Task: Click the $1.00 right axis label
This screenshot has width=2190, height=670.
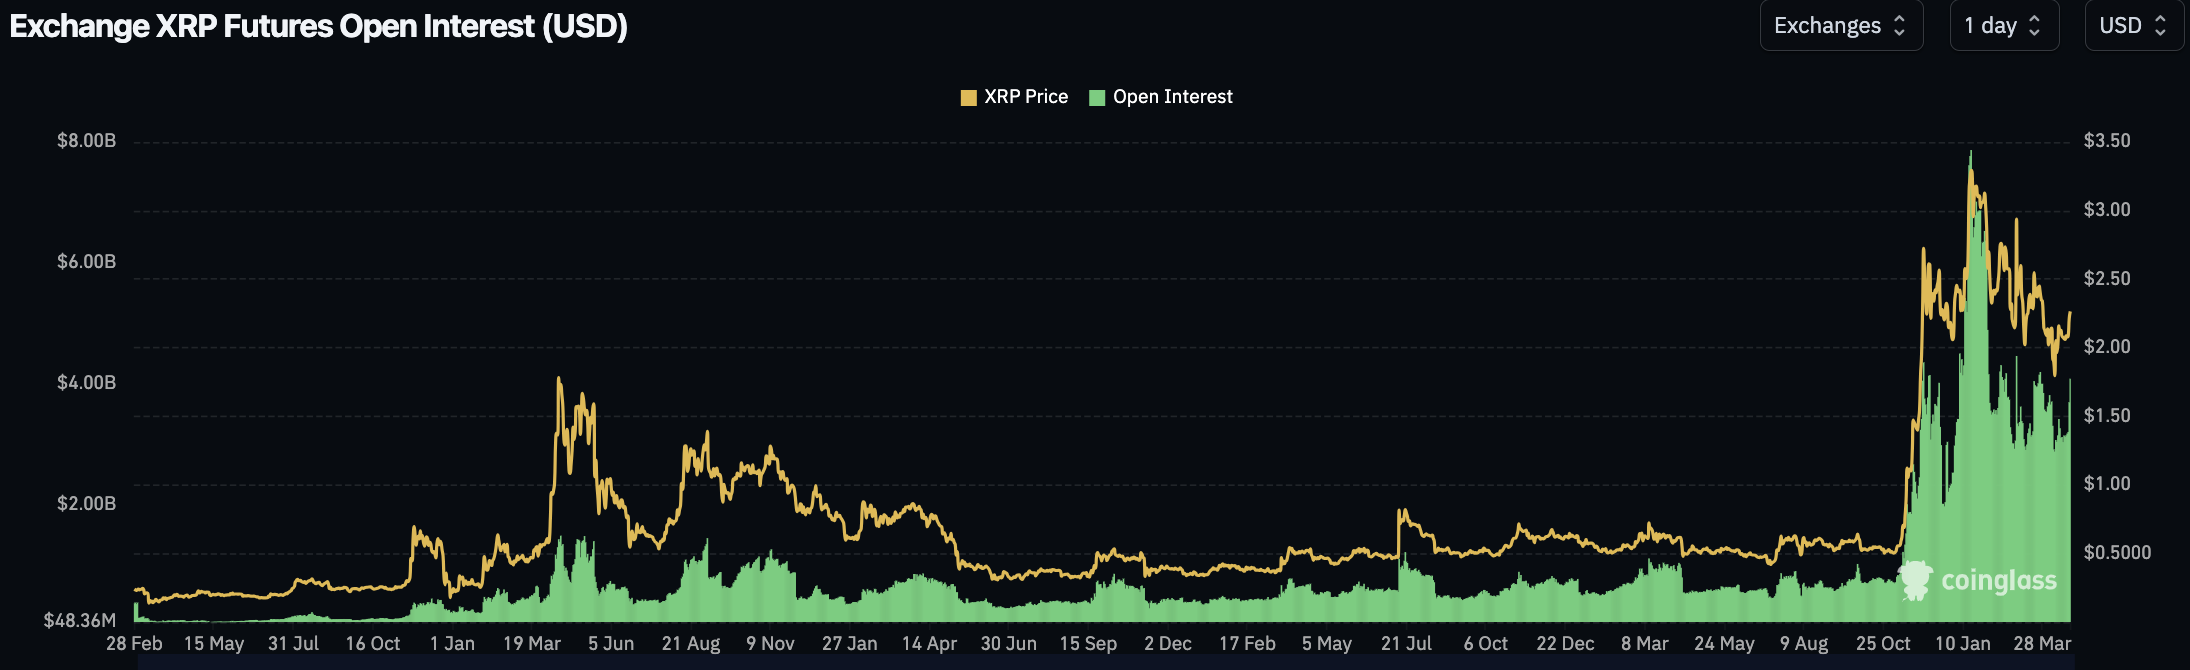Action: click(x=2107, y=484)
